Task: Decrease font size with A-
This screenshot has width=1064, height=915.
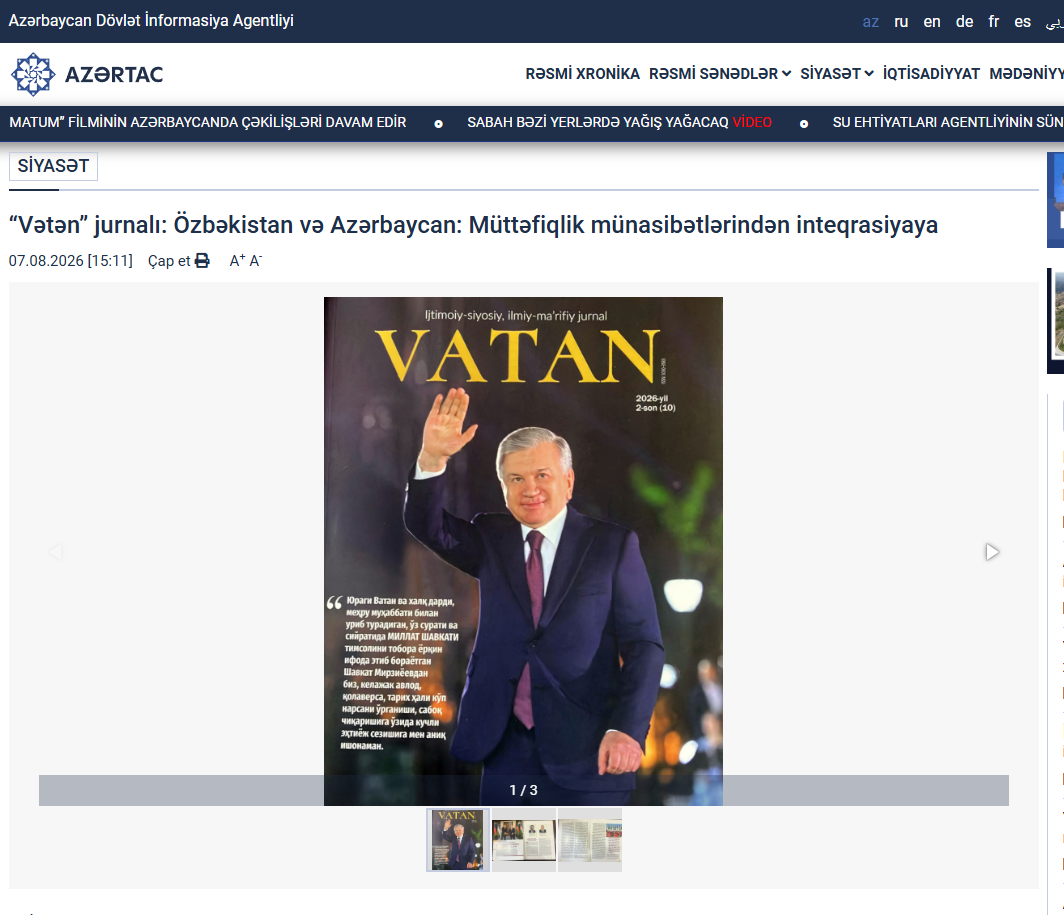Action: [256, 261]
